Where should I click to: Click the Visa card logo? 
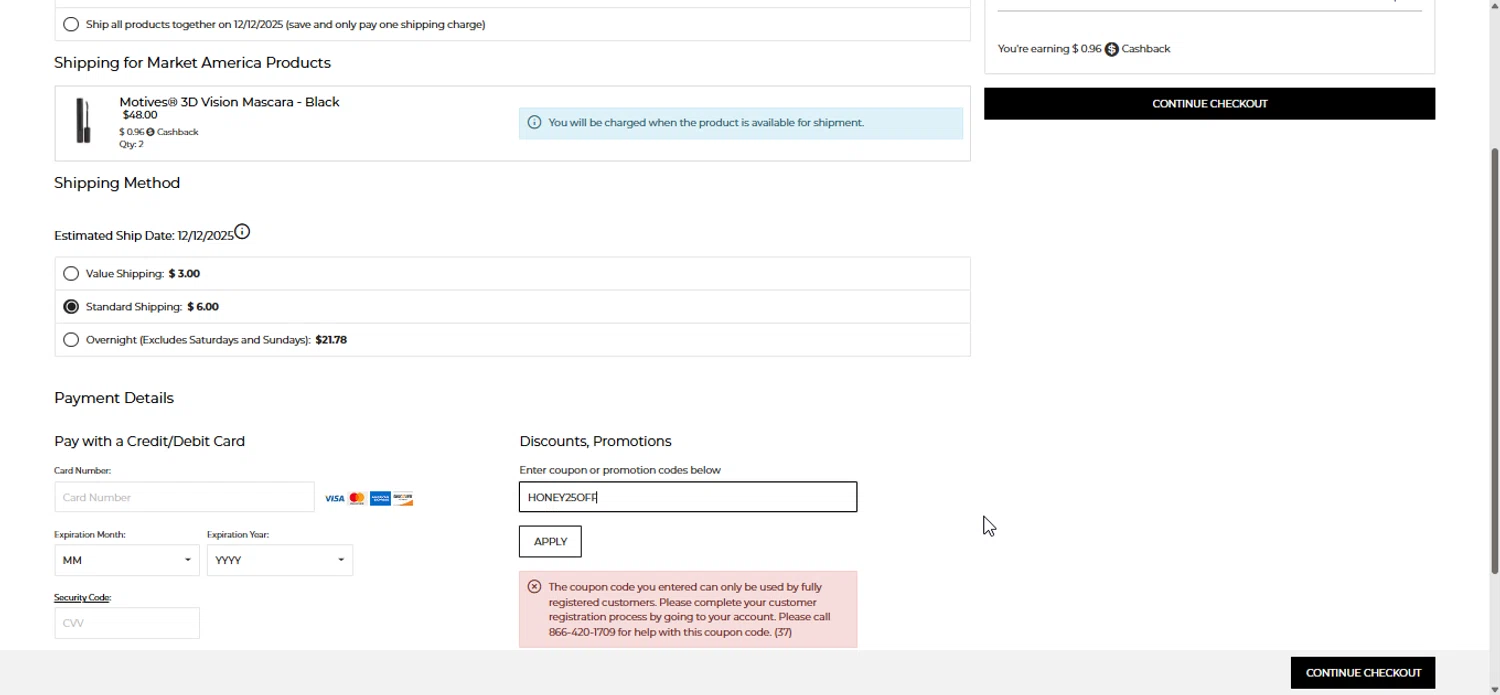pos(334,498)
